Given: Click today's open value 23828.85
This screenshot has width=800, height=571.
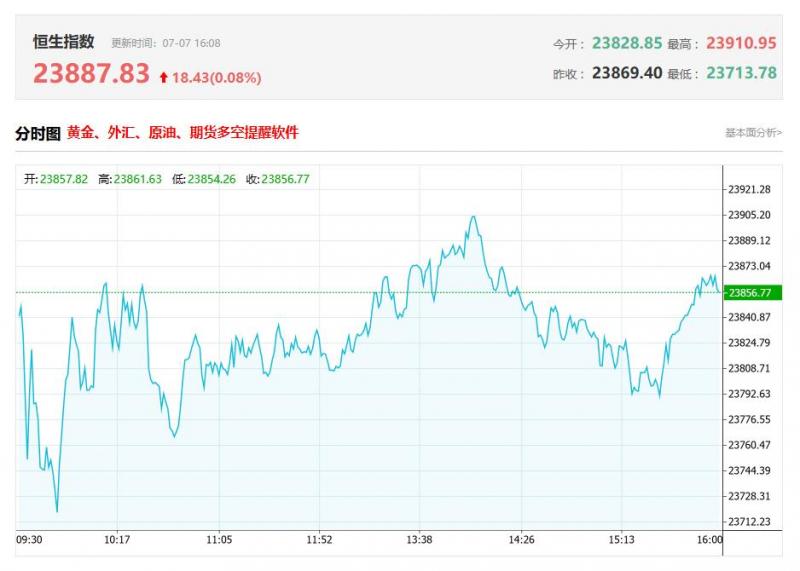Looking at the screenshot, I should [627, 43].
